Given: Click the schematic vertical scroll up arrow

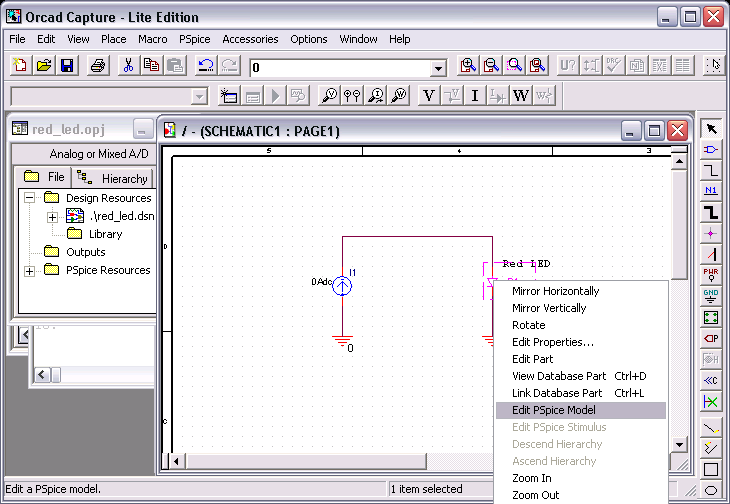Looking at the screenshot, I should (x=679, y=161).
